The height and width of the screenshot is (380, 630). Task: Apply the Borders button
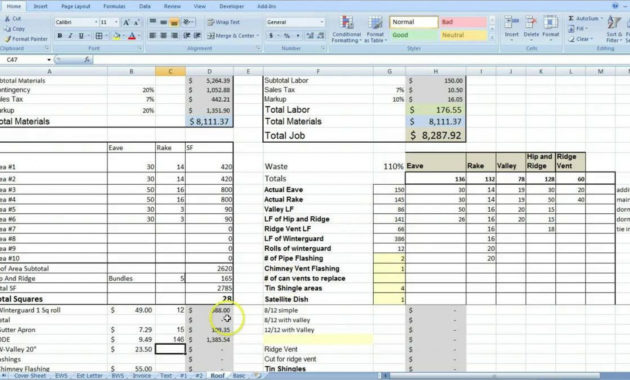99,36
